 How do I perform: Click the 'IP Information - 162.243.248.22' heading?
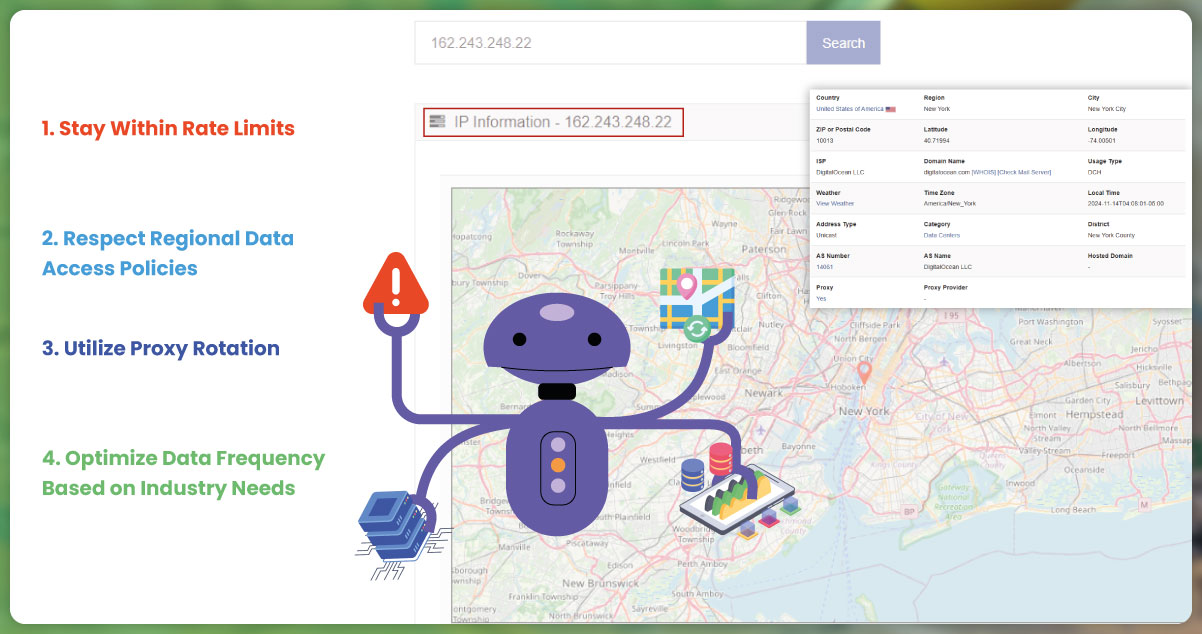(x=562, y=122)
